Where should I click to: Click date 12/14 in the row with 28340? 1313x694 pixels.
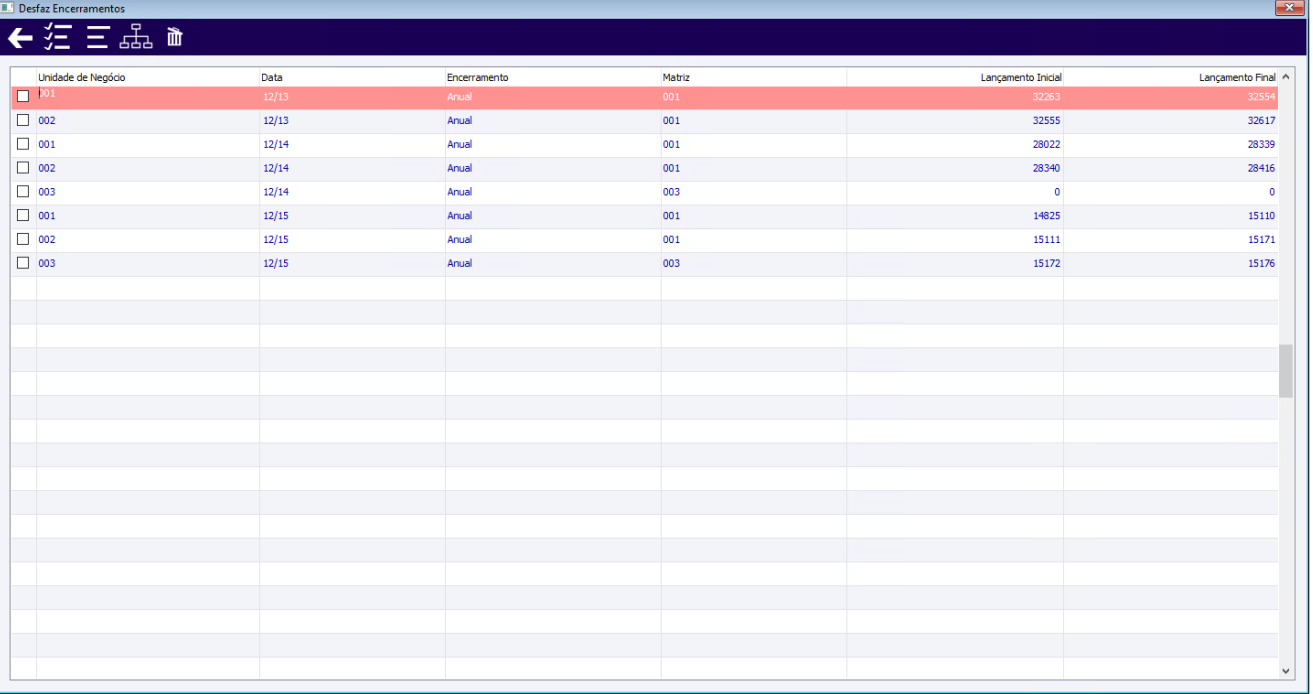coord(352,169)
